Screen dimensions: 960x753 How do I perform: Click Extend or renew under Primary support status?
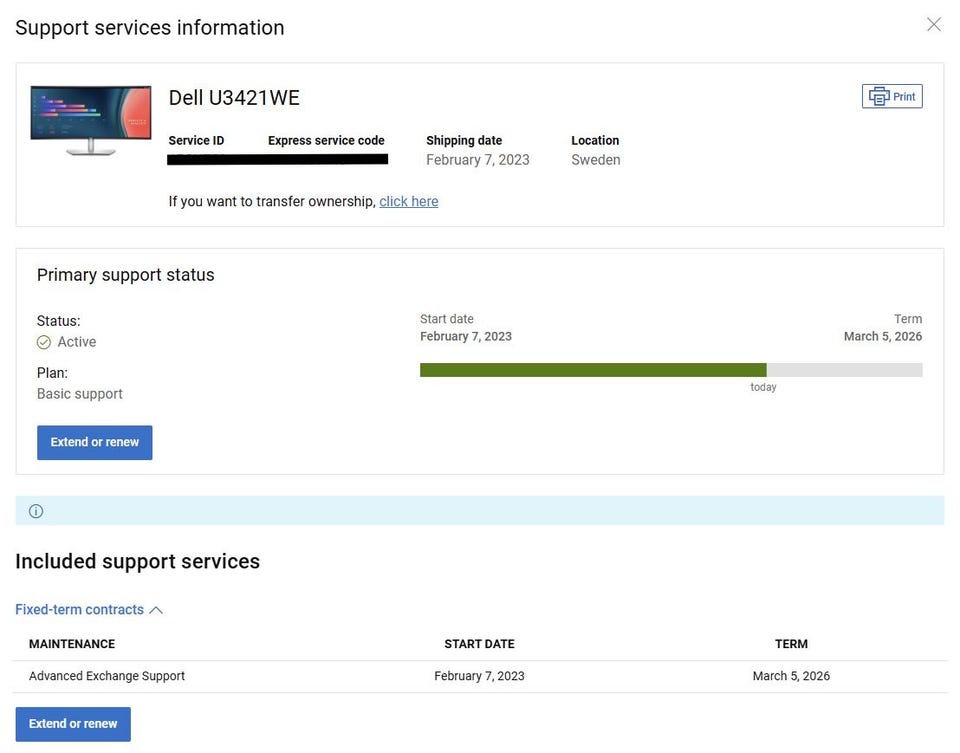pos(94,442)
